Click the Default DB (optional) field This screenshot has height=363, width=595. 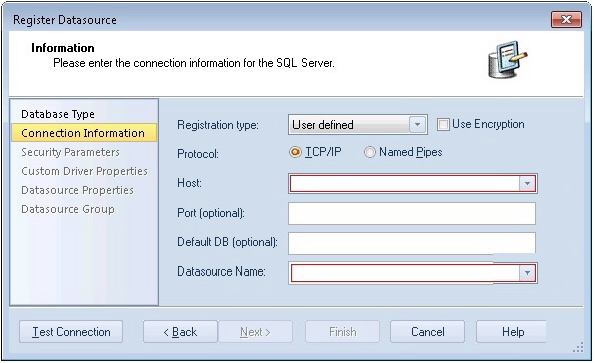[412, 243]
